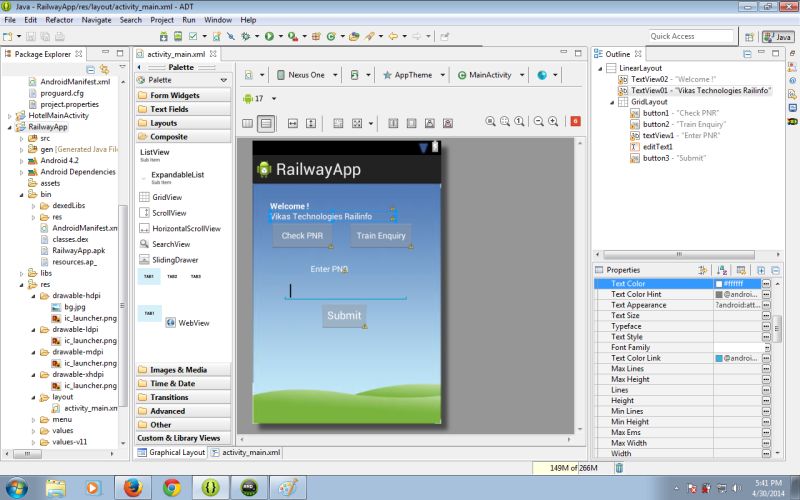Click the Text Color Link swatch

(719, 358)
